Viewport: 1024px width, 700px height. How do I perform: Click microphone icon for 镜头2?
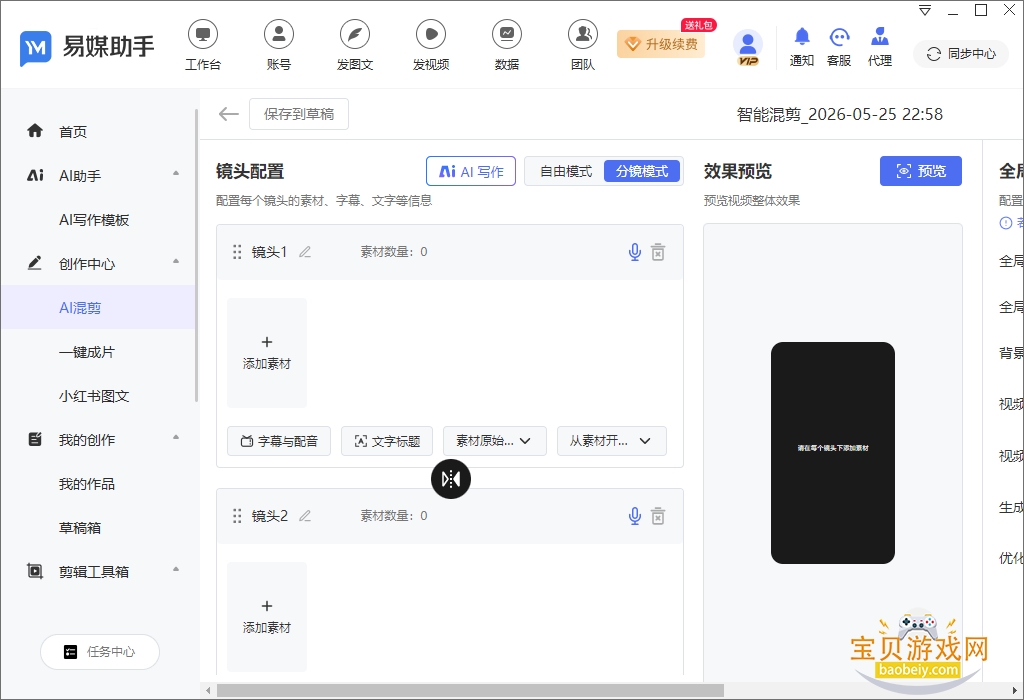(x=634, y=516)
